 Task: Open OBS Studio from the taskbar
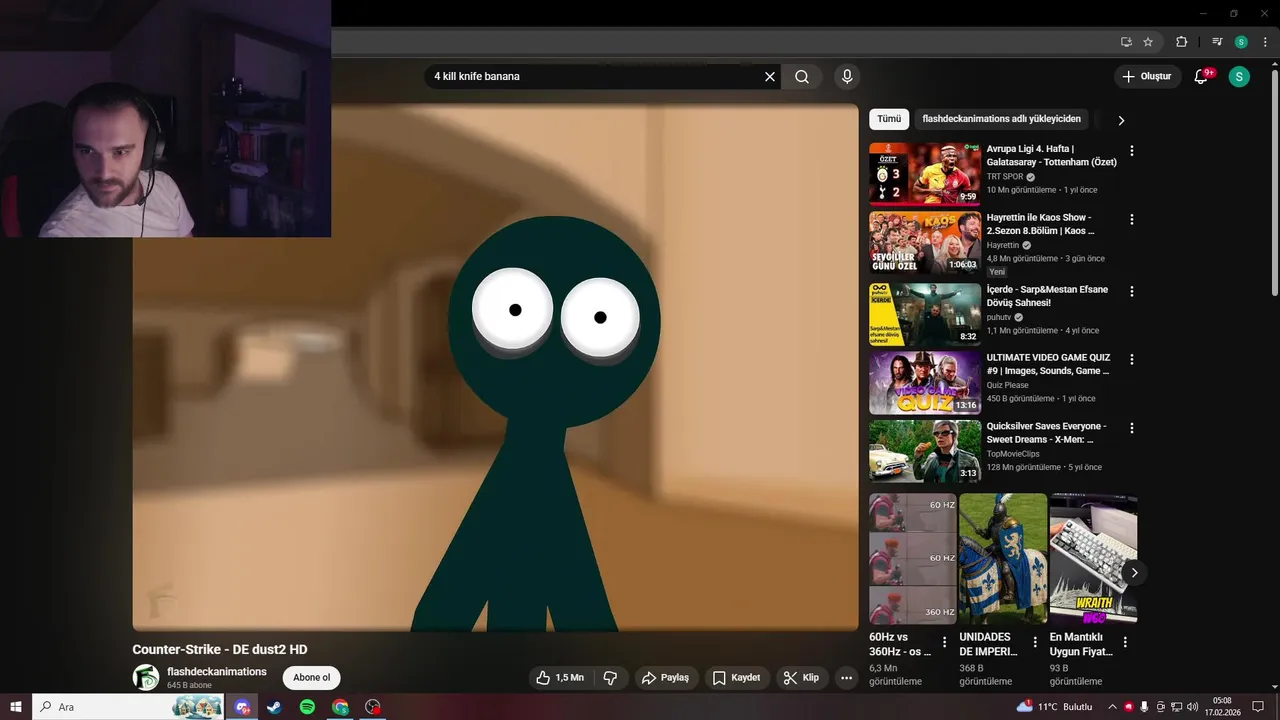tap(373, 707)
